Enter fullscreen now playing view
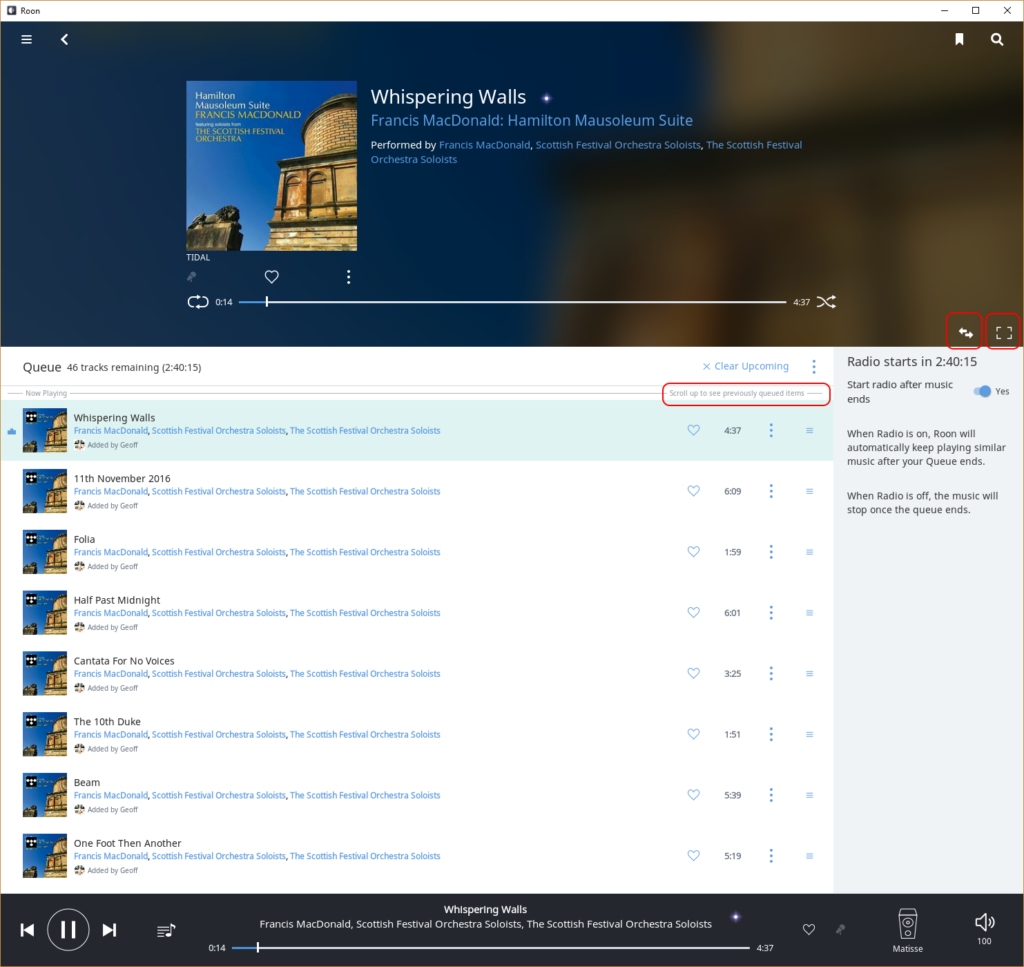Screen dimensions: 1024x967 1004,333
